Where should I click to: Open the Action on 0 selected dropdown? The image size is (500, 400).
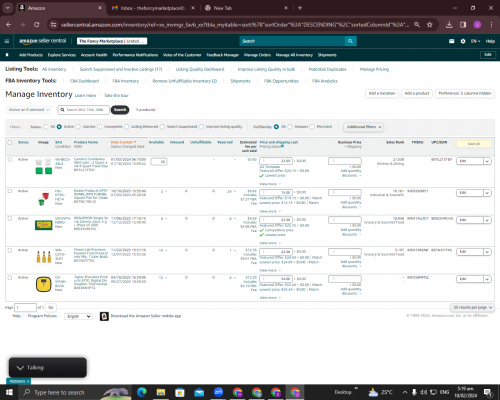[29, 110]
